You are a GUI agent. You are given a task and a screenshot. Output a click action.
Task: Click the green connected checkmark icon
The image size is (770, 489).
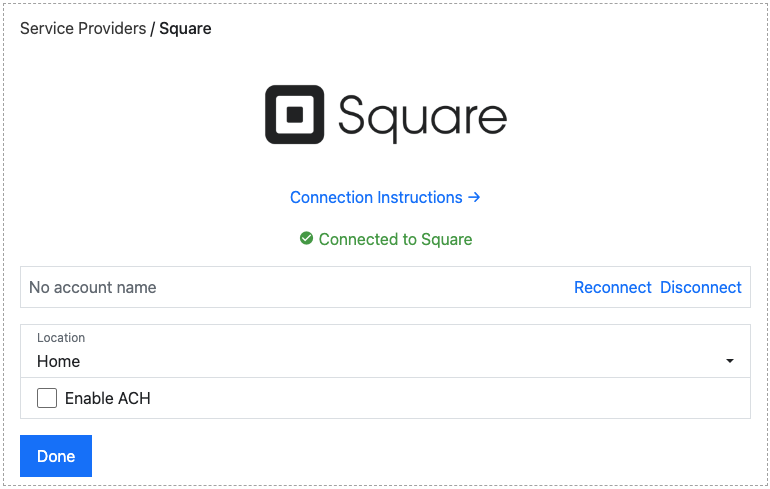[306, 239]
